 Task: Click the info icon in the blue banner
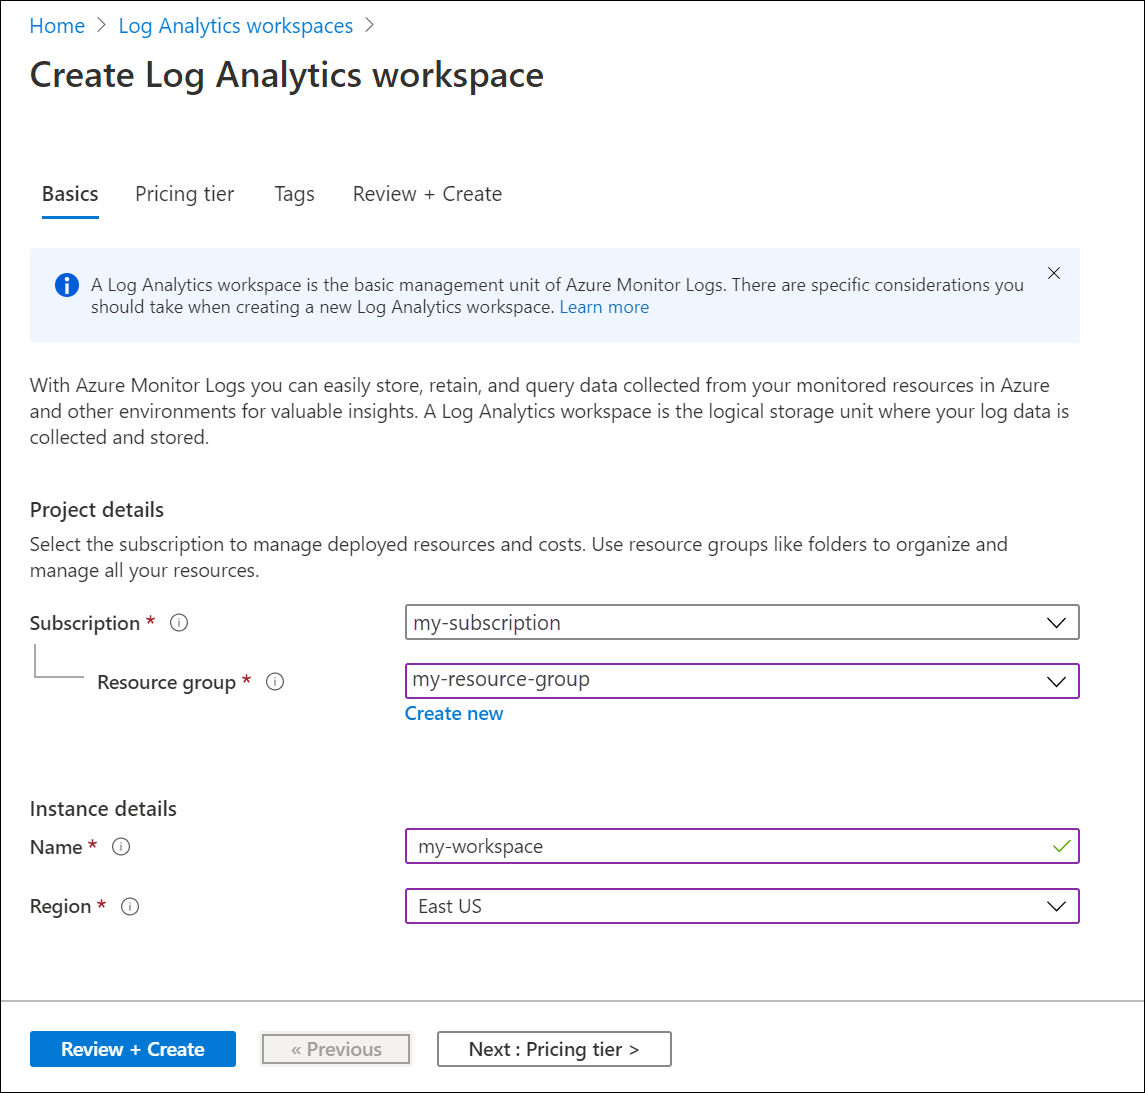pyautogui.click(x=66, y=285)
